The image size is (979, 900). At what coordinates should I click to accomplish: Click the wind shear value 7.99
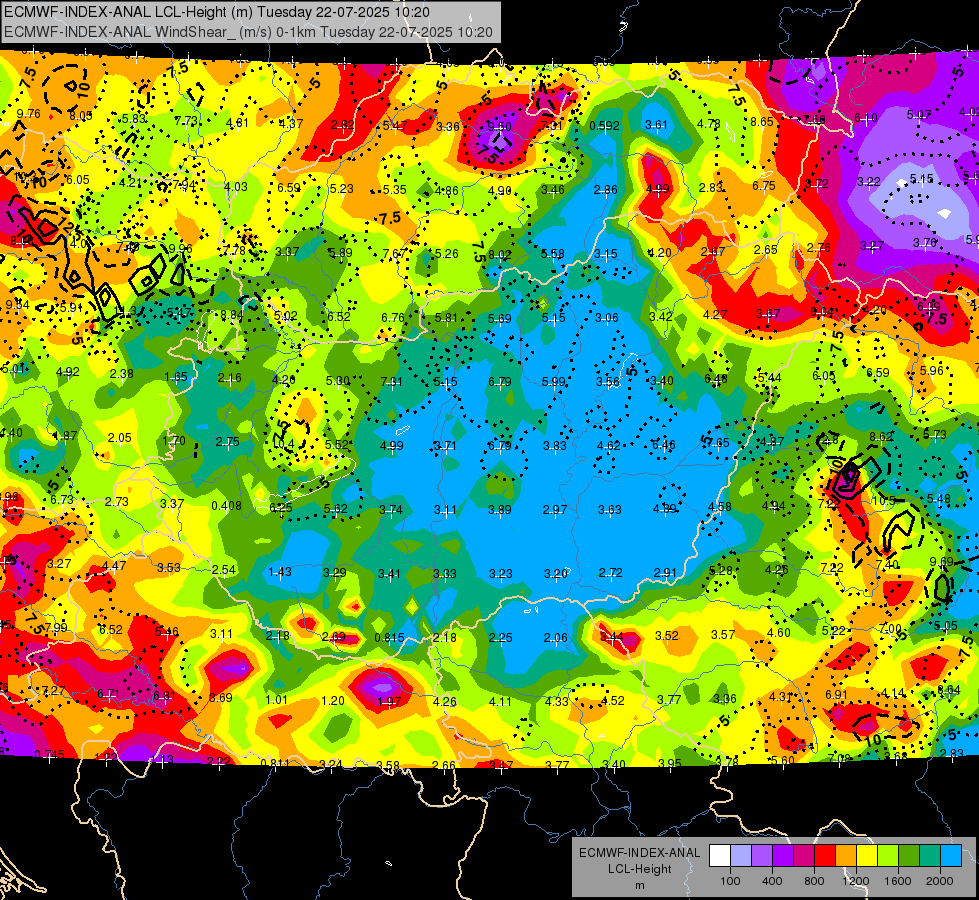56,627
